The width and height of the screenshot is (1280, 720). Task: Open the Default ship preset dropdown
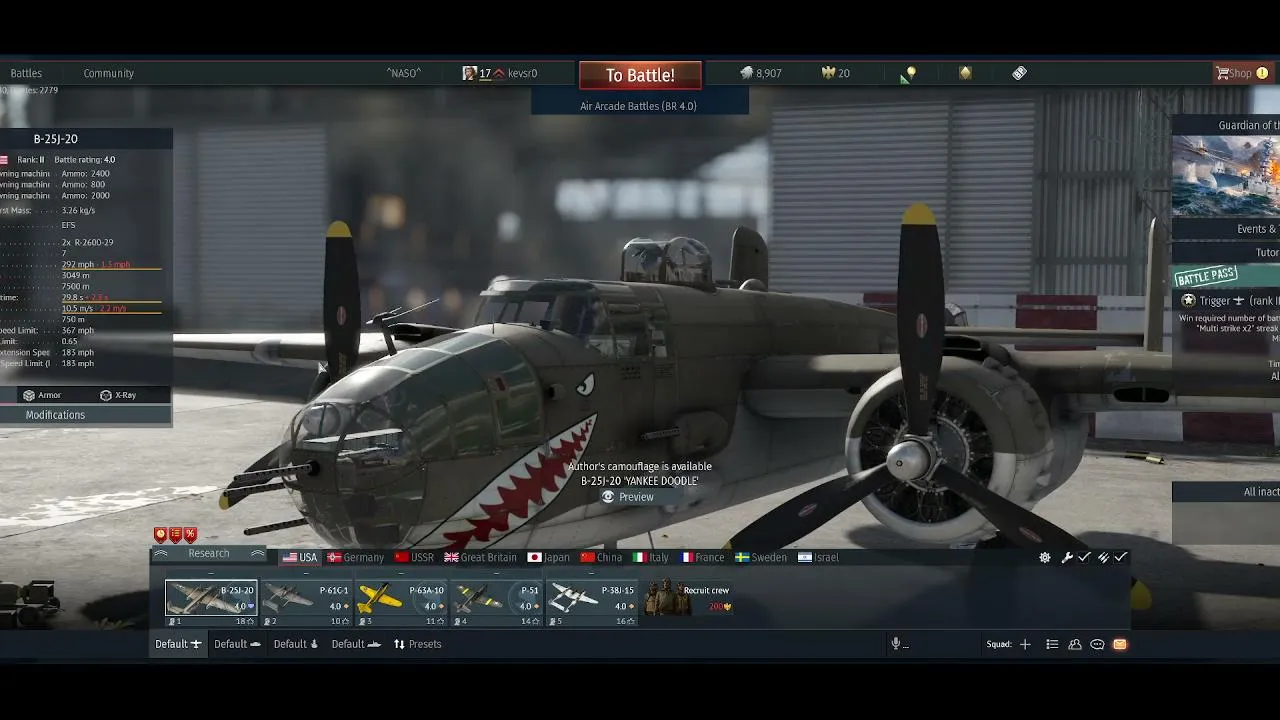click(x=356, y=644)
